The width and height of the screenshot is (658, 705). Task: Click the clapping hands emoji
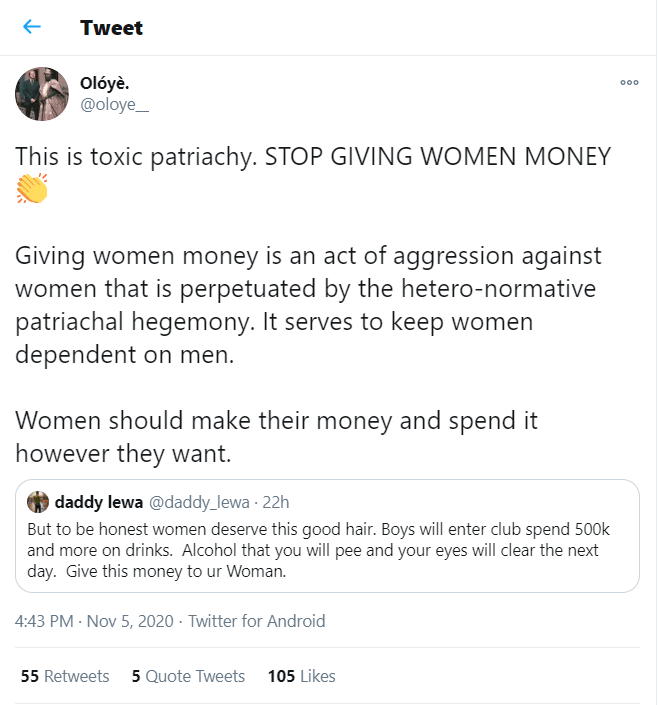tap(32, 189)
